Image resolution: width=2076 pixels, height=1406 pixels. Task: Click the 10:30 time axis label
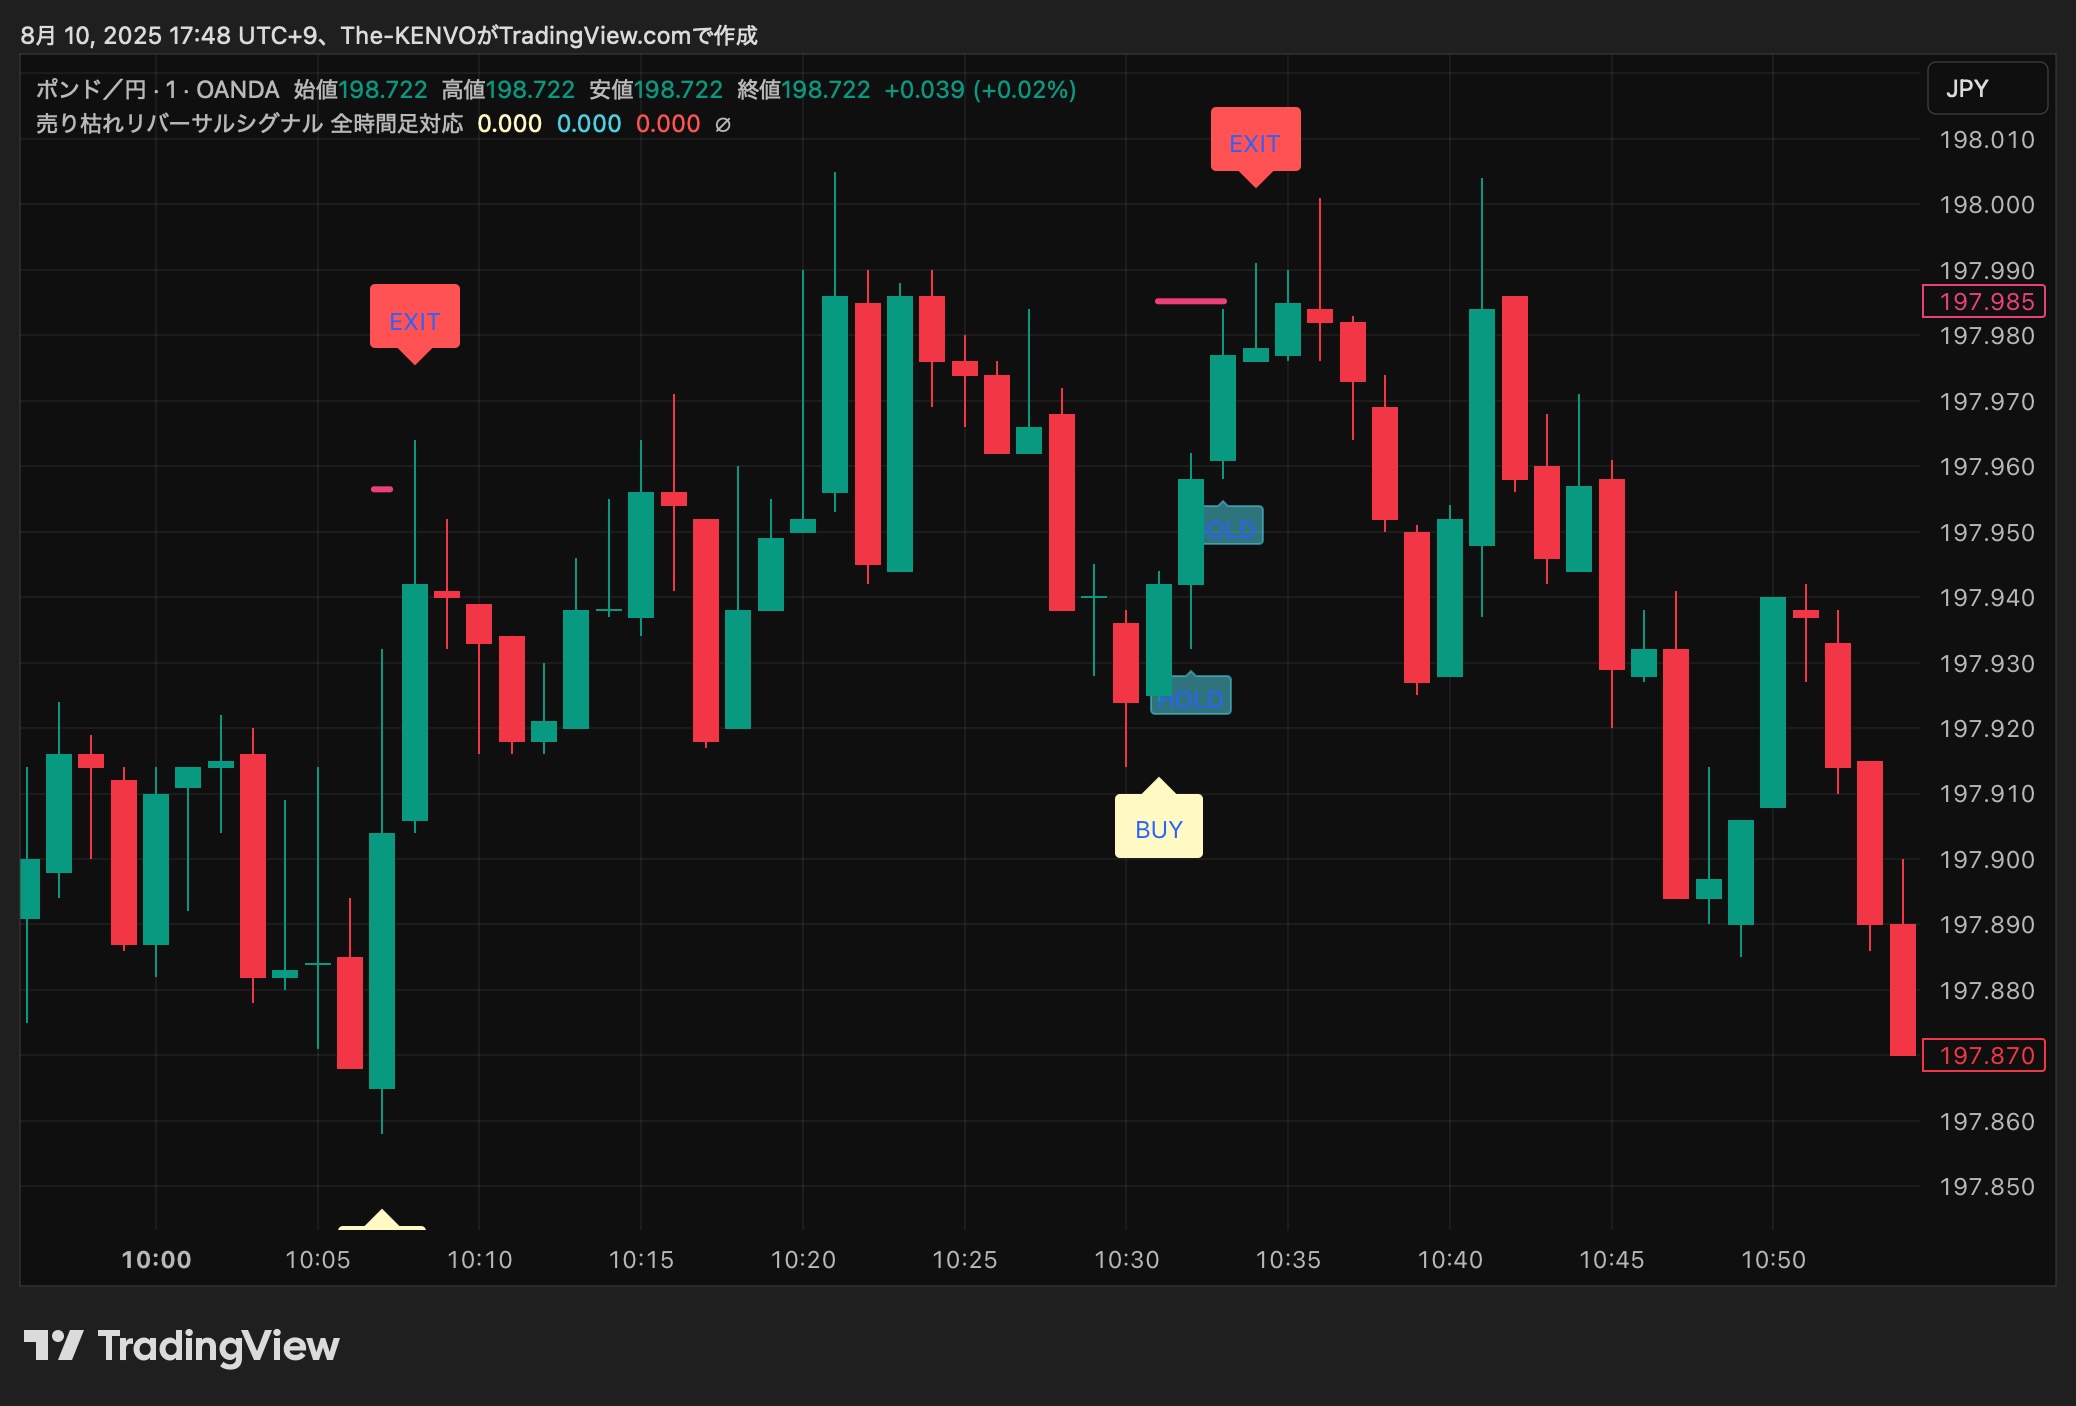1126,1259
